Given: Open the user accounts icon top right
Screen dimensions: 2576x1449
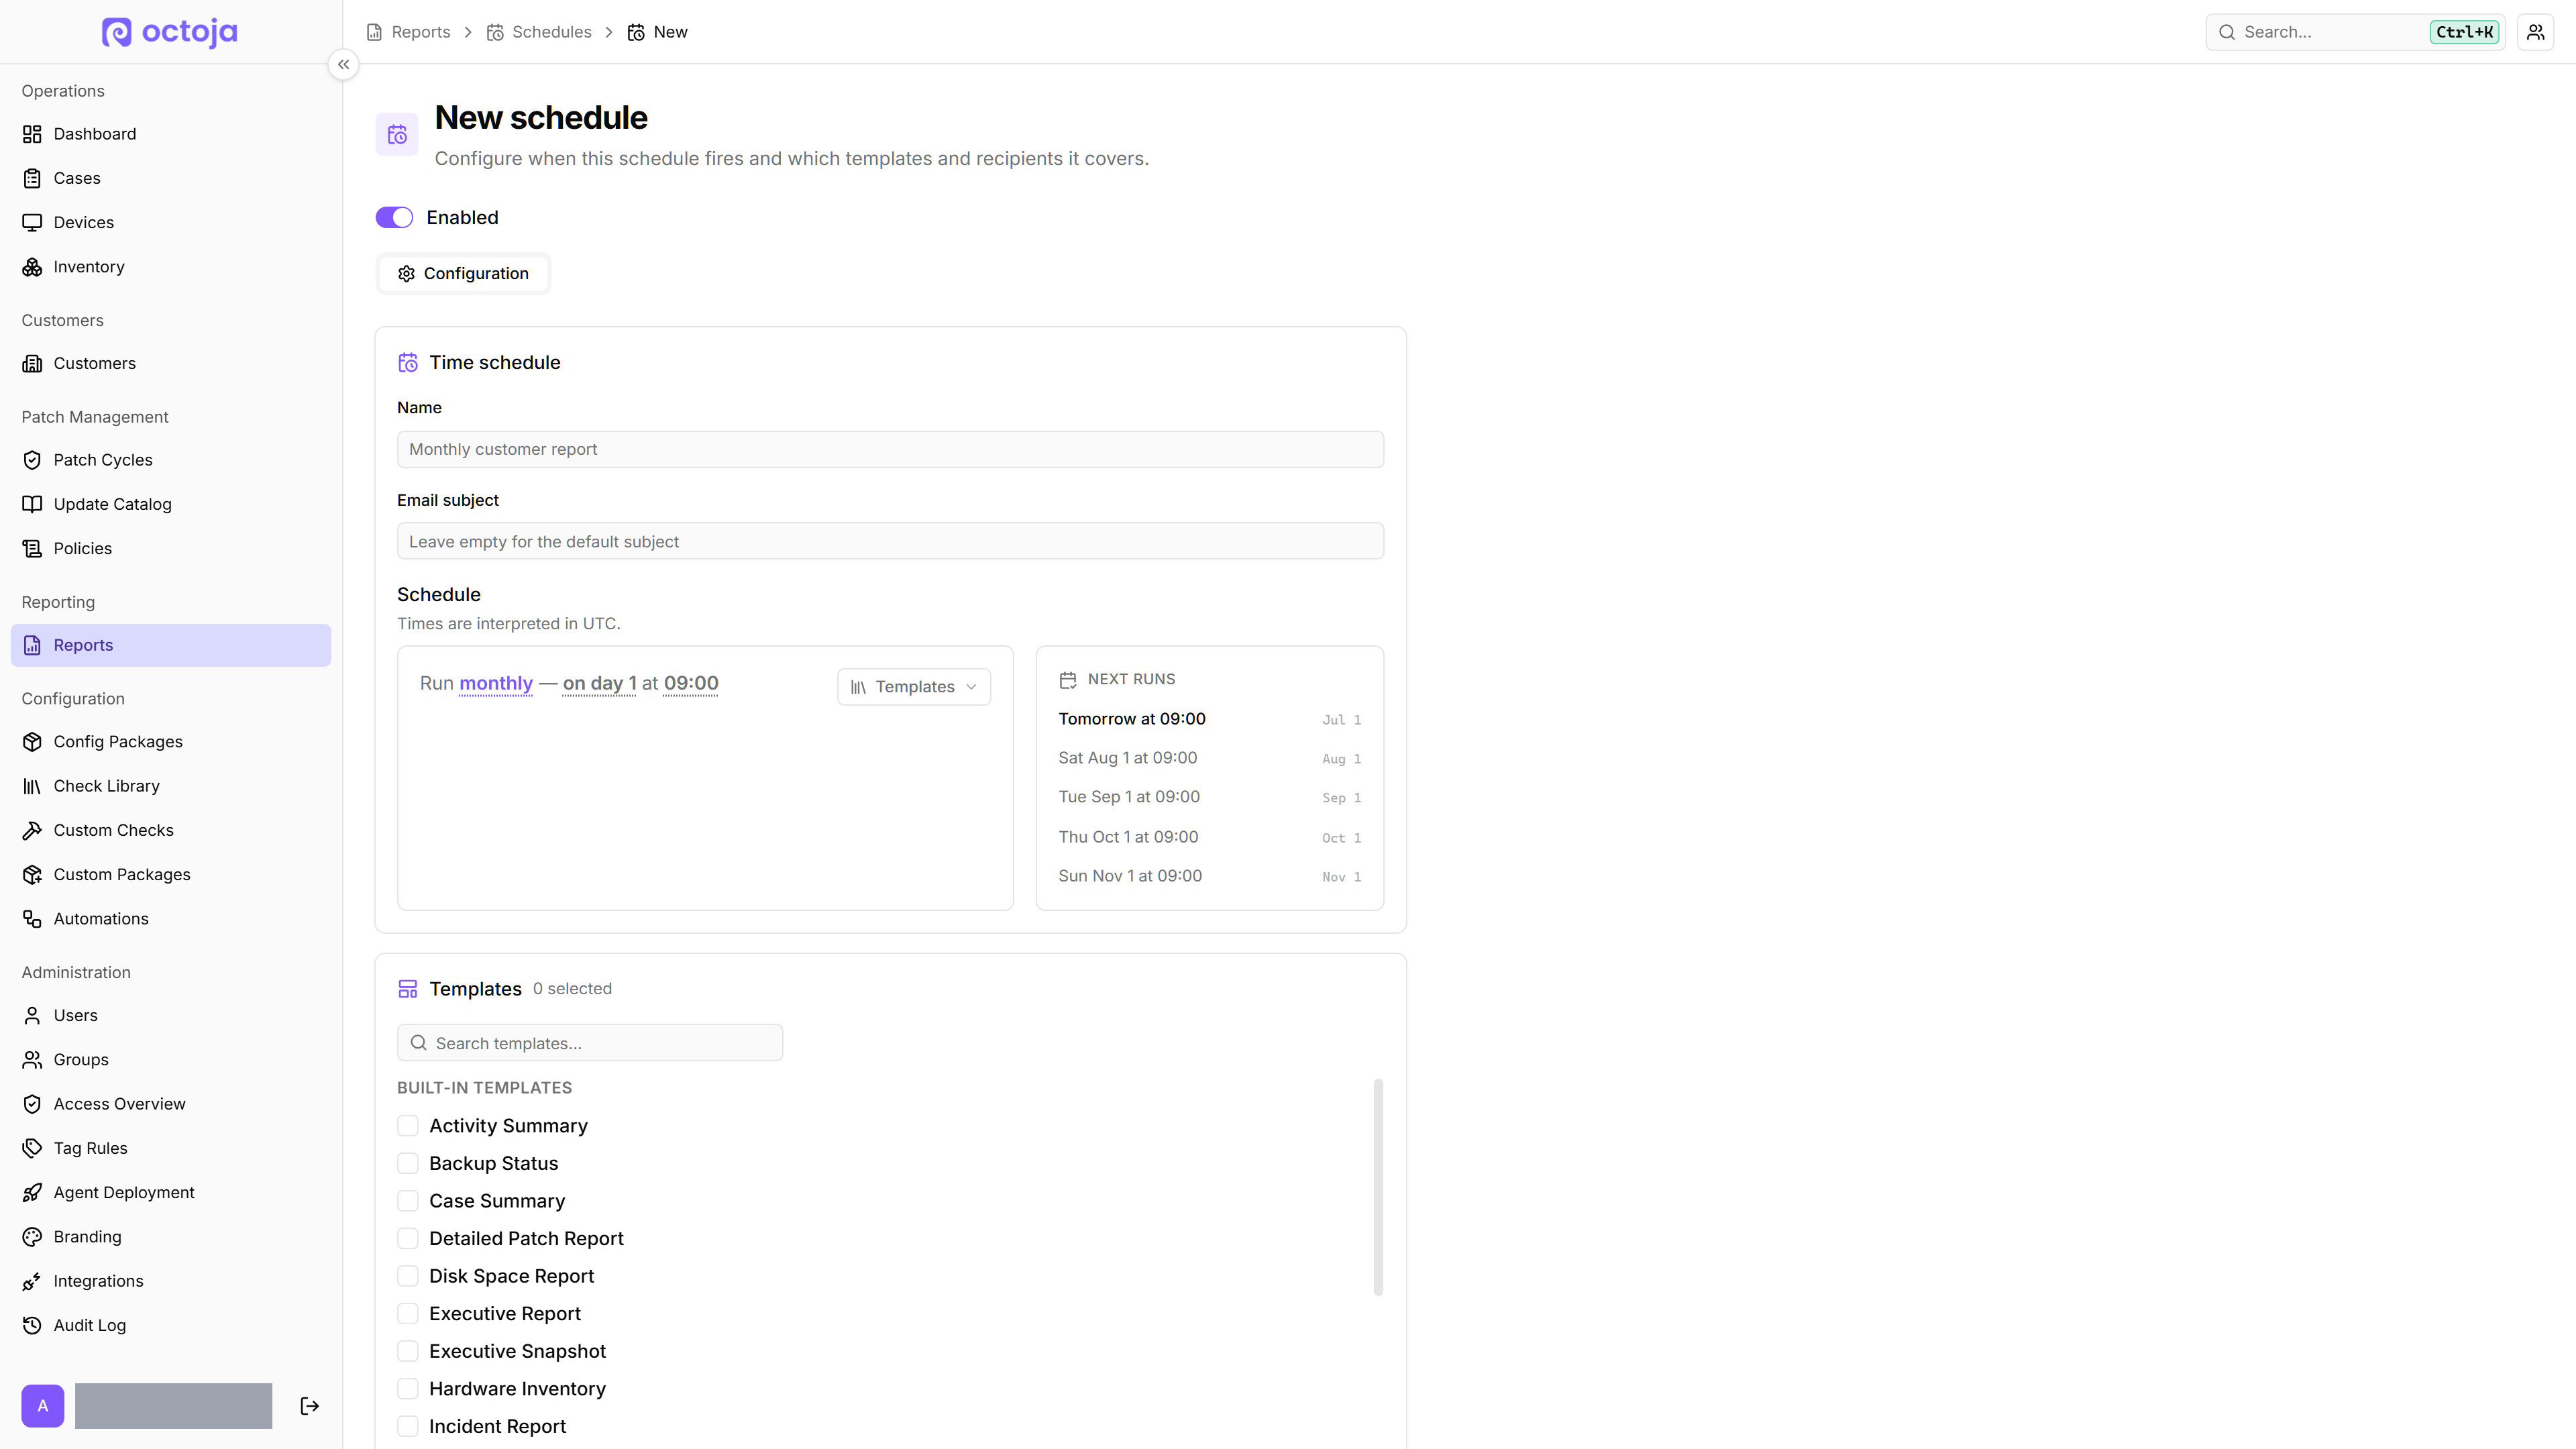Looking at the screenshot, I should 2535,32.
